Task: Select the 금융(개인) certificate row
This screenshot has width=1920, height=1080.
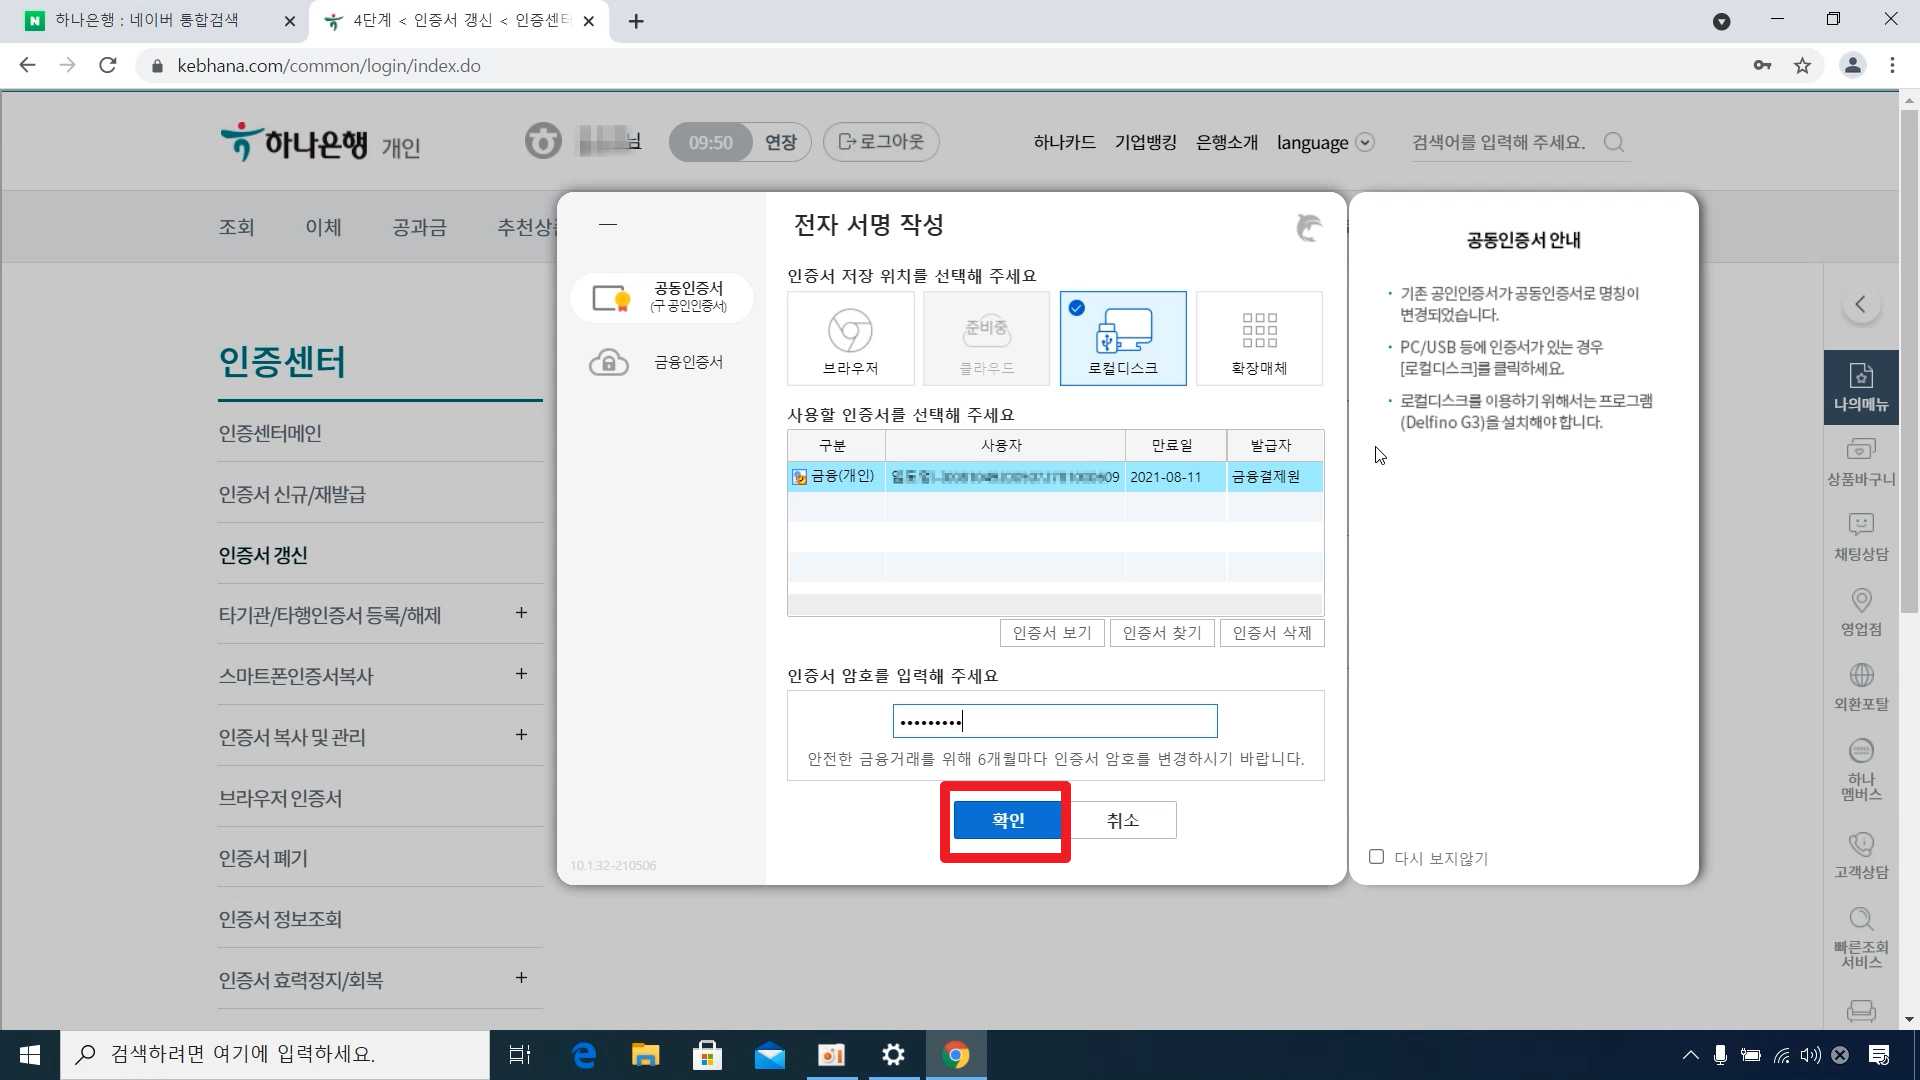Action: (x=1054, y=477)
